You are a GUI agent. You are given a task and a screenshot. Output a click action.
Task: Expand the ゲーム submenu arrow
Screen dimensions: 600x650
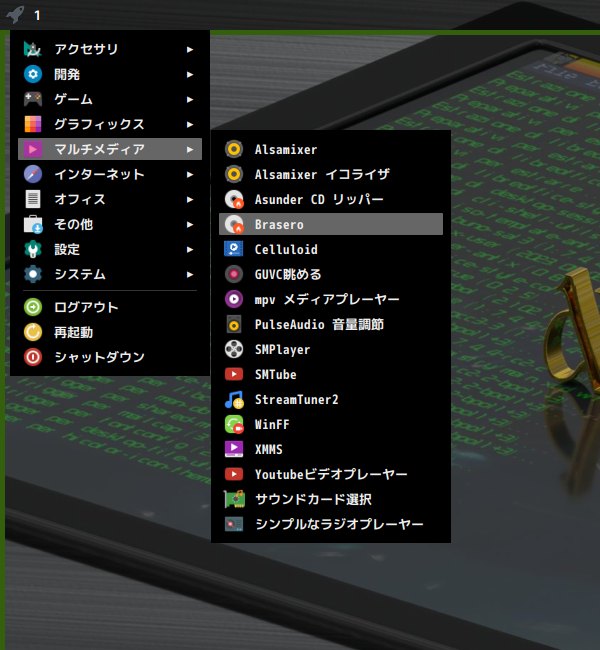pos(189,99)
